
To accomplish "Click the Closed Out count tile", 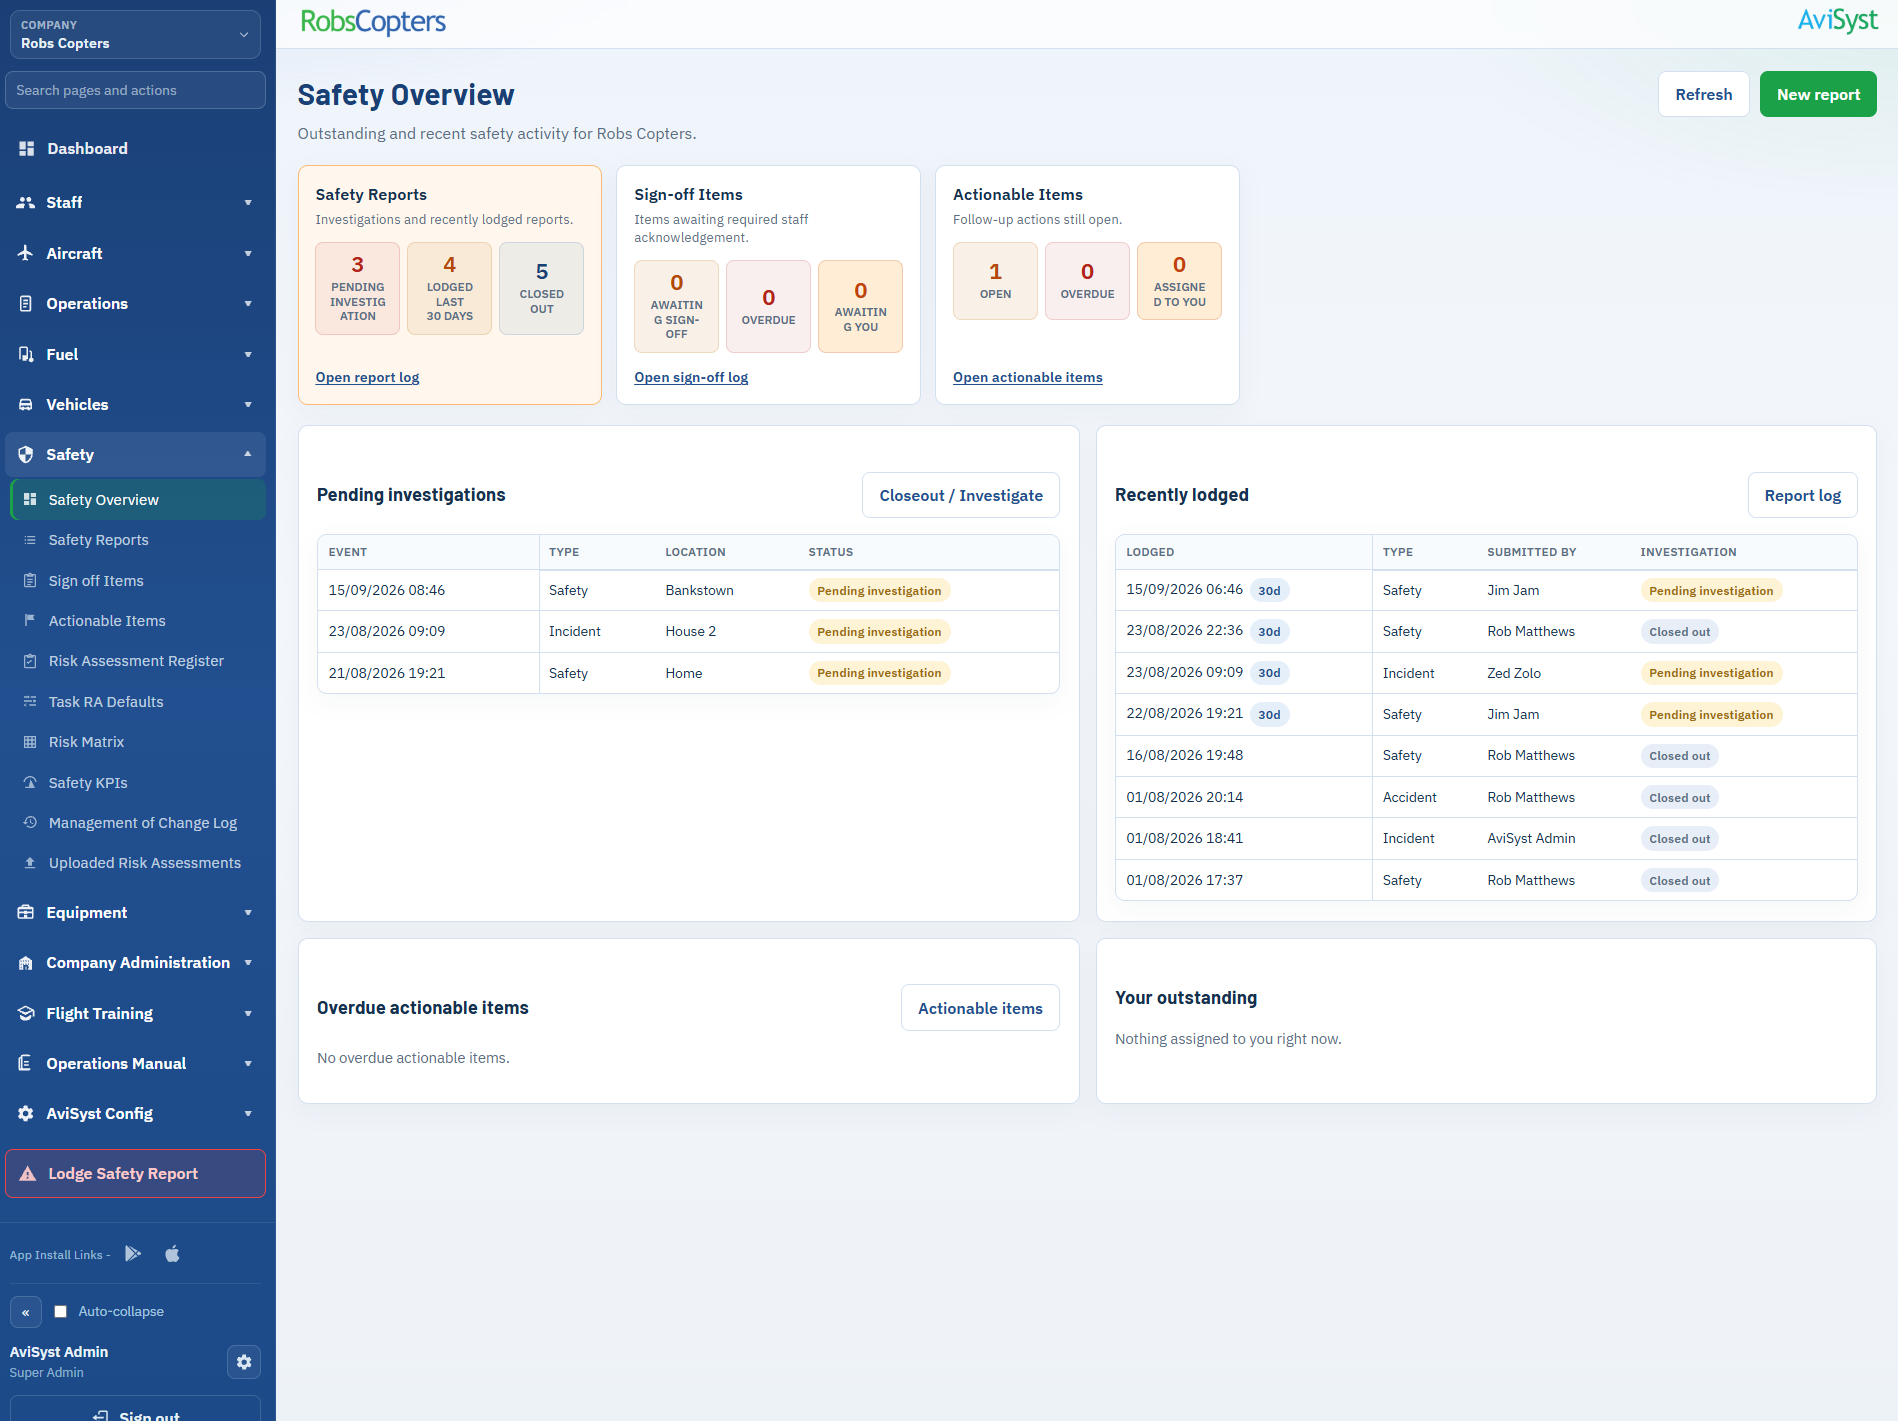I will 541,288.
